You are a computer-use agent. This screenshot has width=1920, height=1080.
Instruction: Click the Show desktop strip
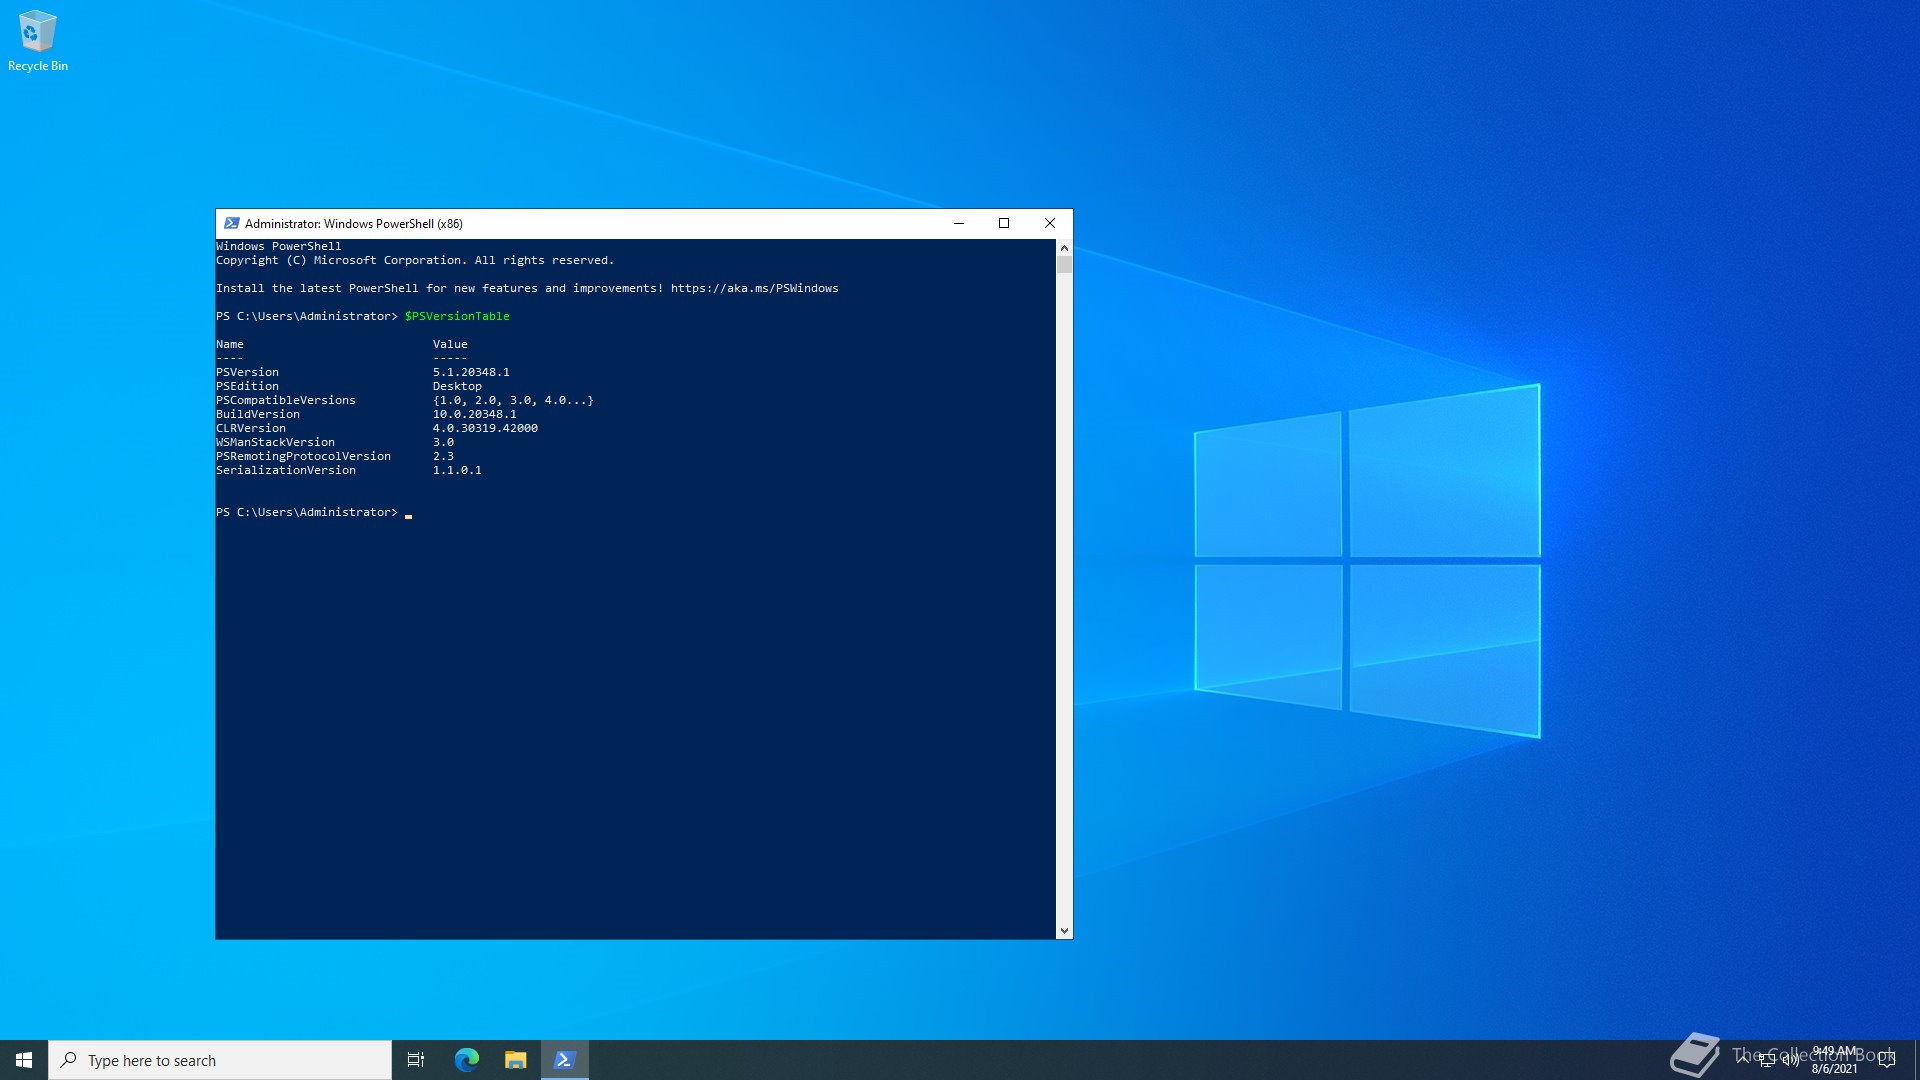tap(1916, 1060)
